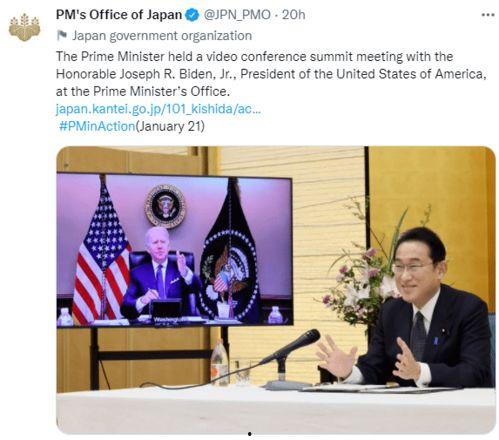Click the white tablecloth area of the photo
Viewport: 499px width, 440px height.
click(x=276, y=410)
